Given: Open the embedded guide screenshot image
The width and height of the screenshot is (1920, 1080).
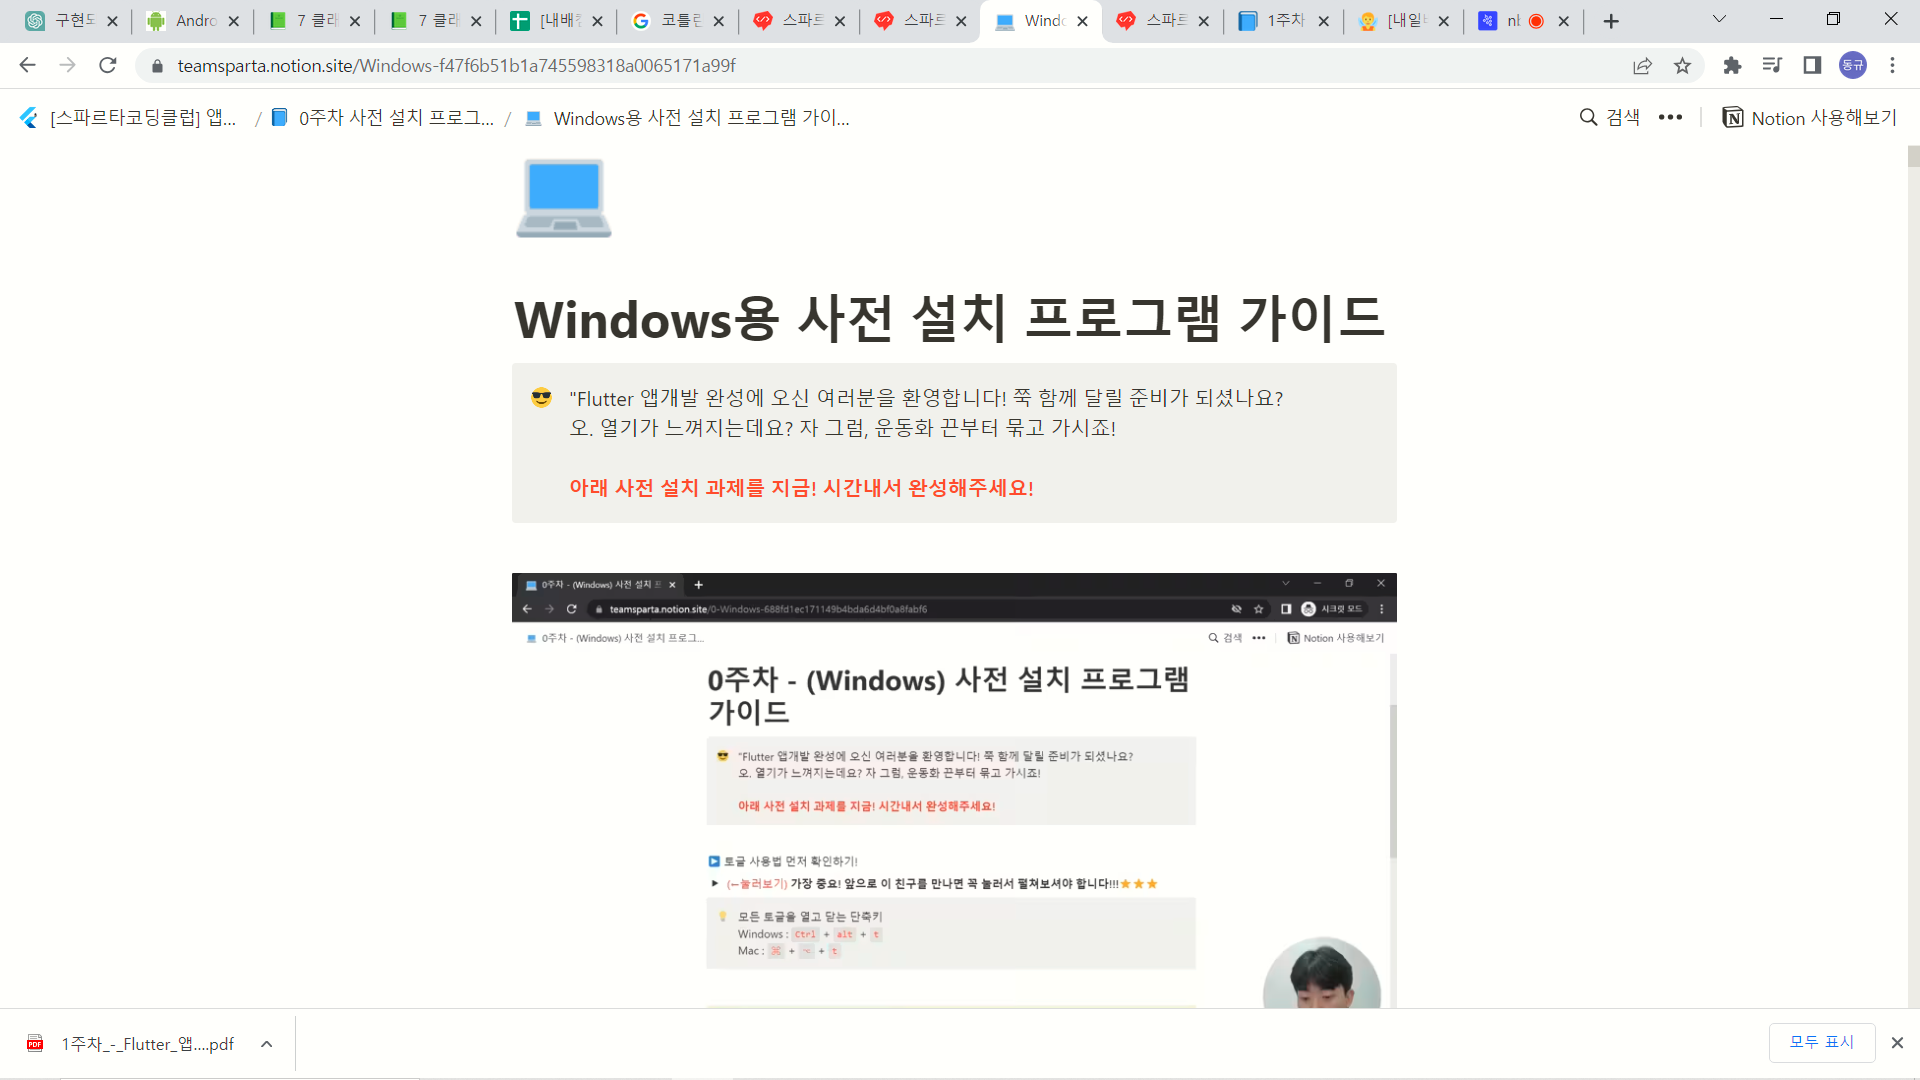Looking at the screenshot, I should pyautogui.click(x=954, y=790).
